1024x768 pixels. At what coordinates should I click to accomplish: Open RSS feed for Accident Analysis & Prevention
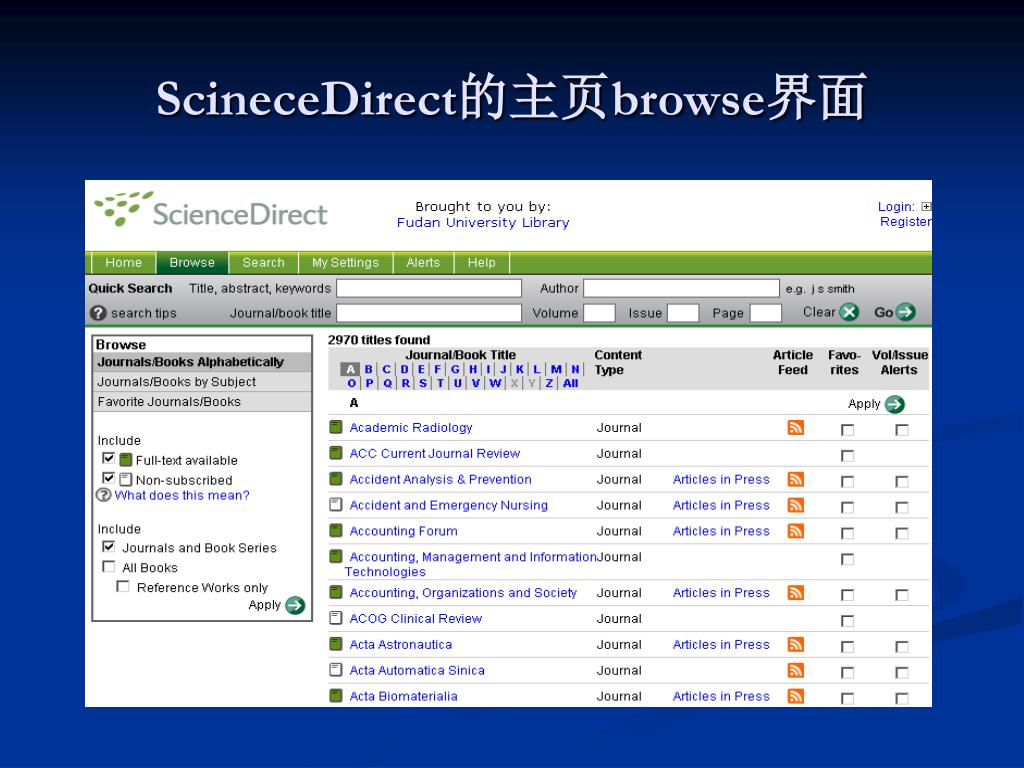(x=795, y=479)
